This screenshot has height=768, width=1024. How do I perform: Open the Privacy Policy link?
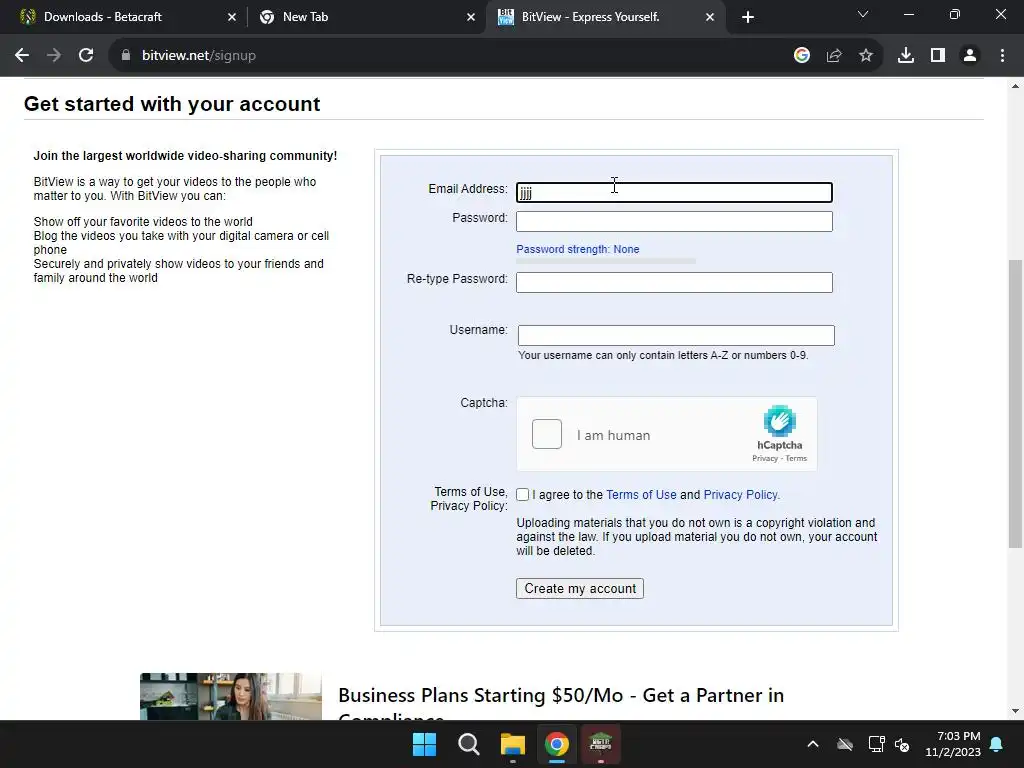click(741, 495)
